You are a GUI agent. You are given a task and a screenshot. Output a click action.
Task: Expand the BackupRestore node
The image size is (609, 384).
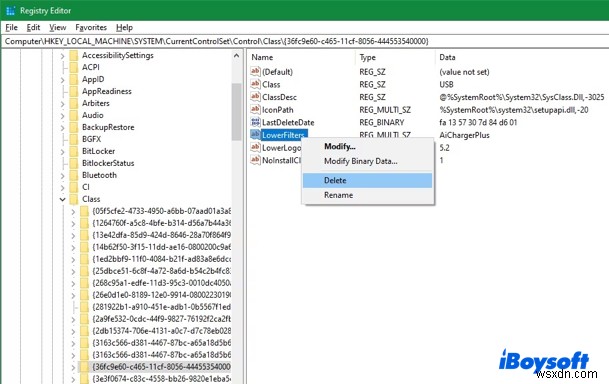click(x=63, y=128)
